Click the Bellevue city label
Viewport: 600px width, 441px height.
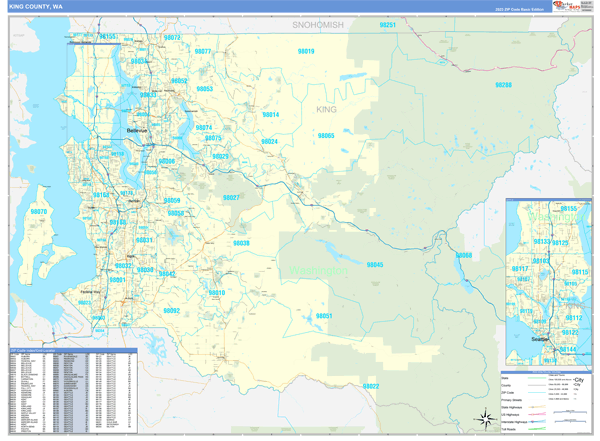click(x=137, y=131)
